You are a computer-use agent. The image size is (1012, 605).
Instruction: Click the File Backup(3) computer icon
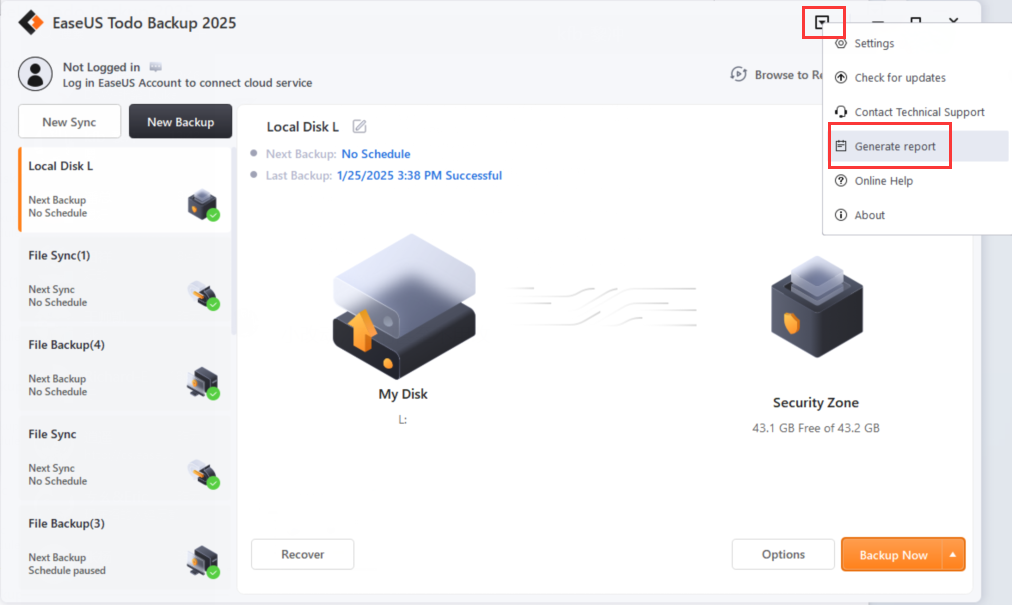tap(203, 562)
